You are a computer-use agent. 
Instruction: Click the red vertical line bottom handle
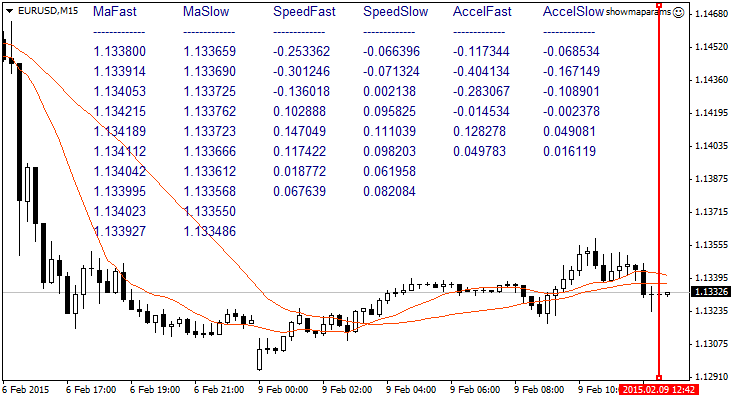(x=659, y=377)
